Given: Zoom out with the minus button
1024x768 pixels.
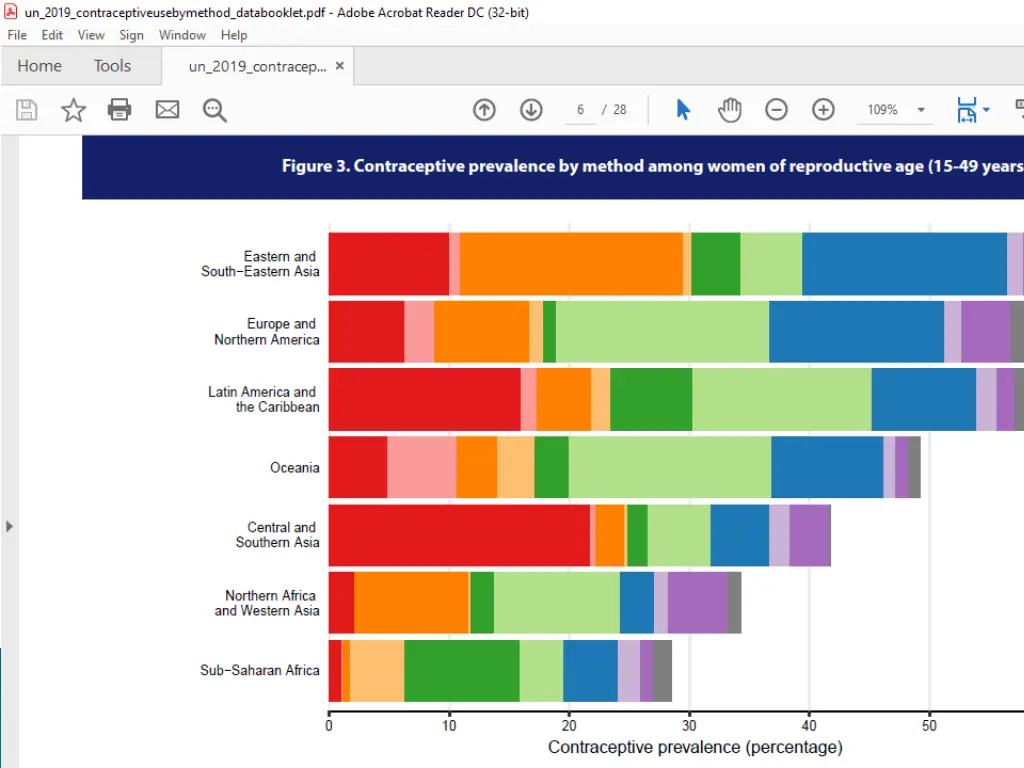Looking at the screenshot, I should coord(777,110).
